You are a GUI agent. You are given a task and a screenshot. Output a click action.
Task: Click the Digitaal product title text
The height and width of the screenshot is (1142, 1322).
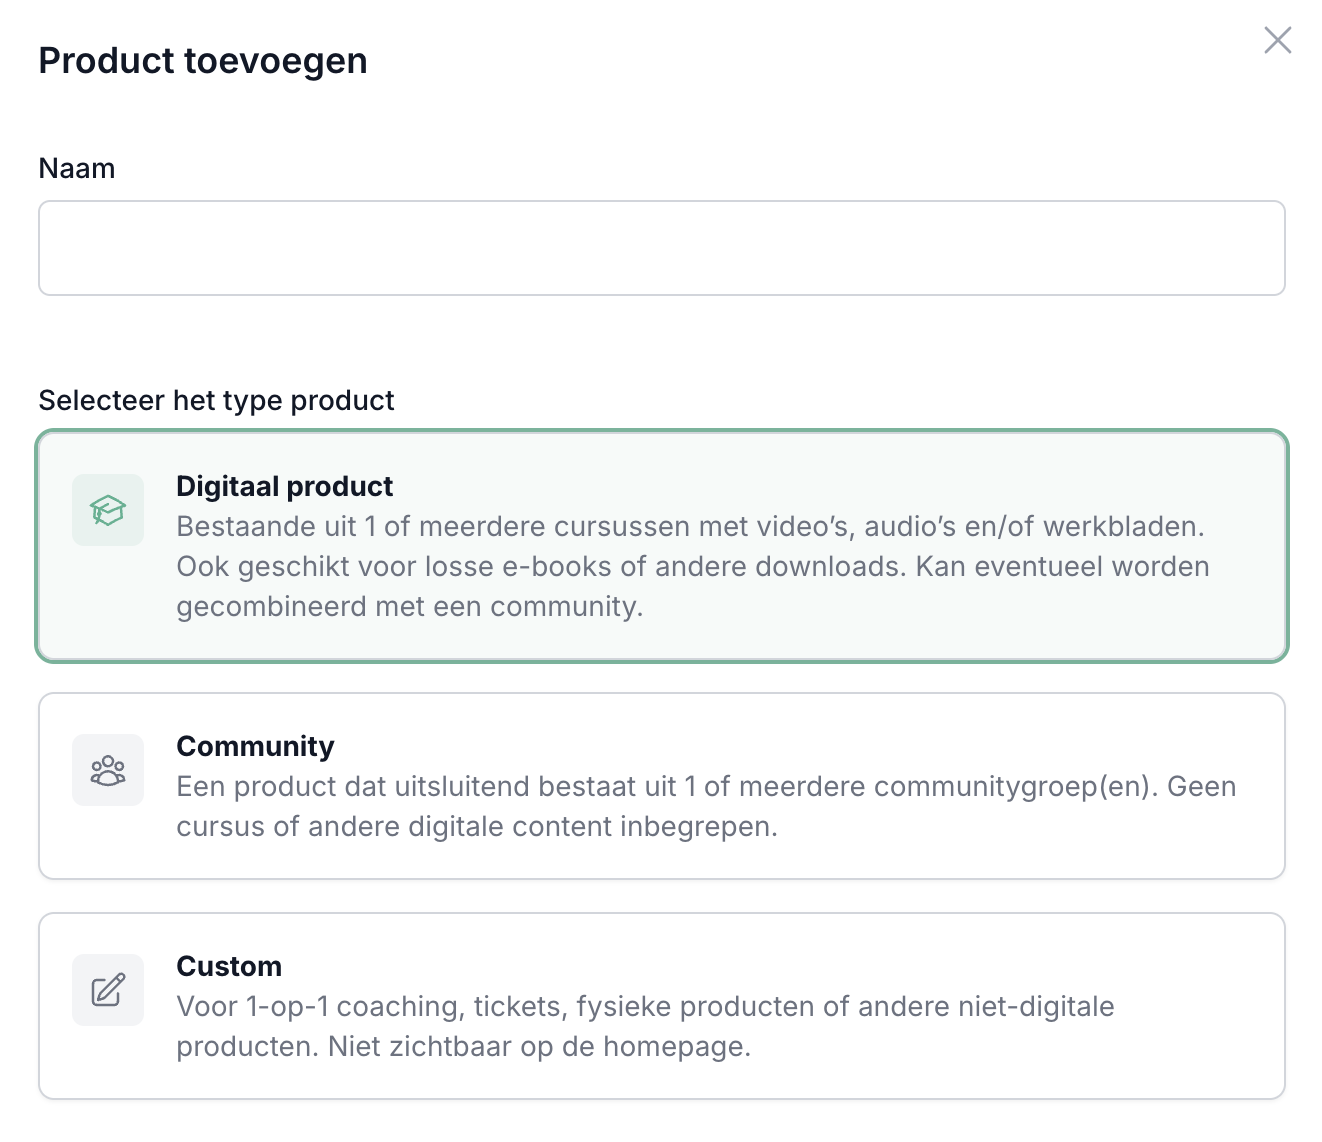coord(285,486)
